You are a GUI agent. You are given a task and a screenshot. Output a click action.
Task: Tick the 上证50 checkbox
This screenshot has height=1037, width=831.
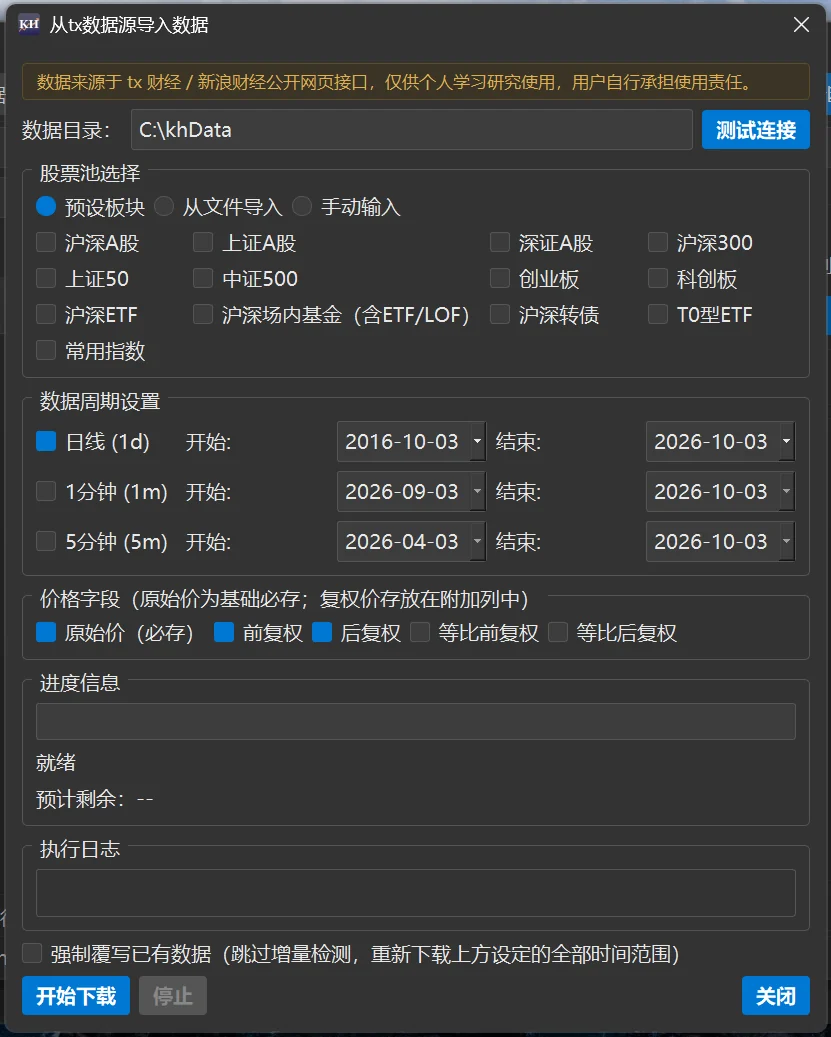(x=46, y=278)
